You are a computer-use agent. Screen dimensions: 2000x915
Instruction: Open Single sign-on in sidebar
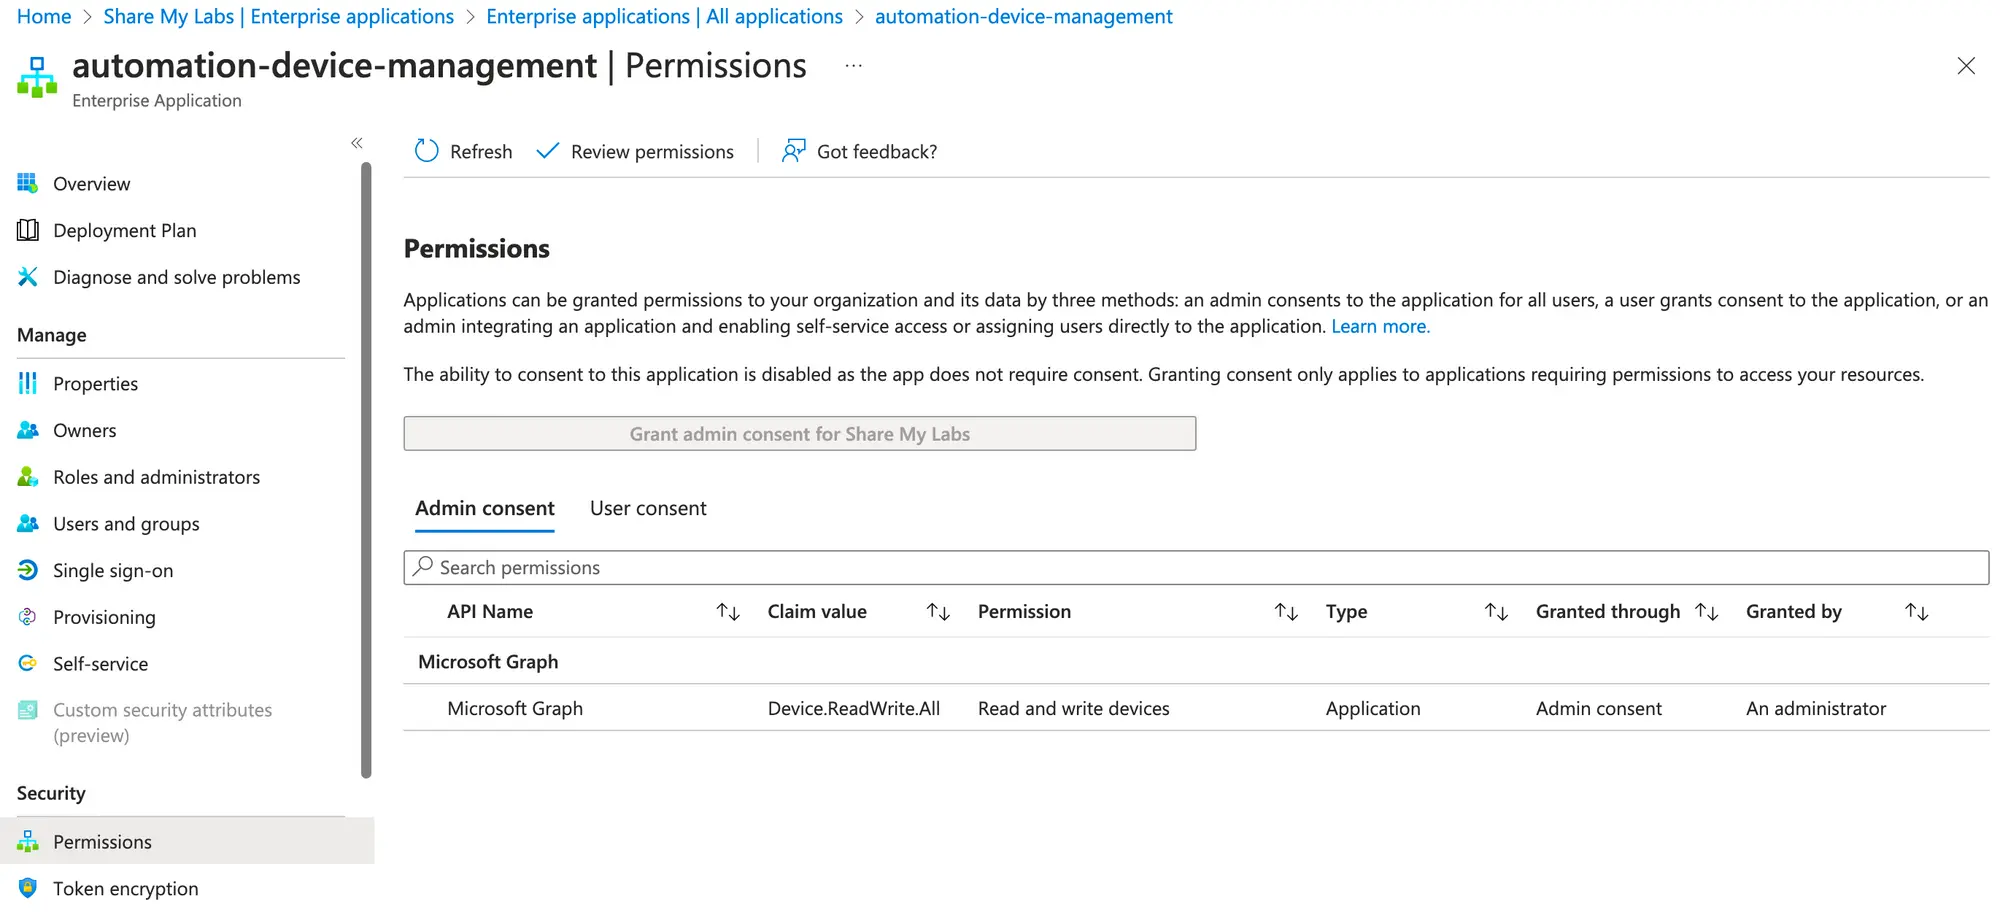[x=112, y=570]
